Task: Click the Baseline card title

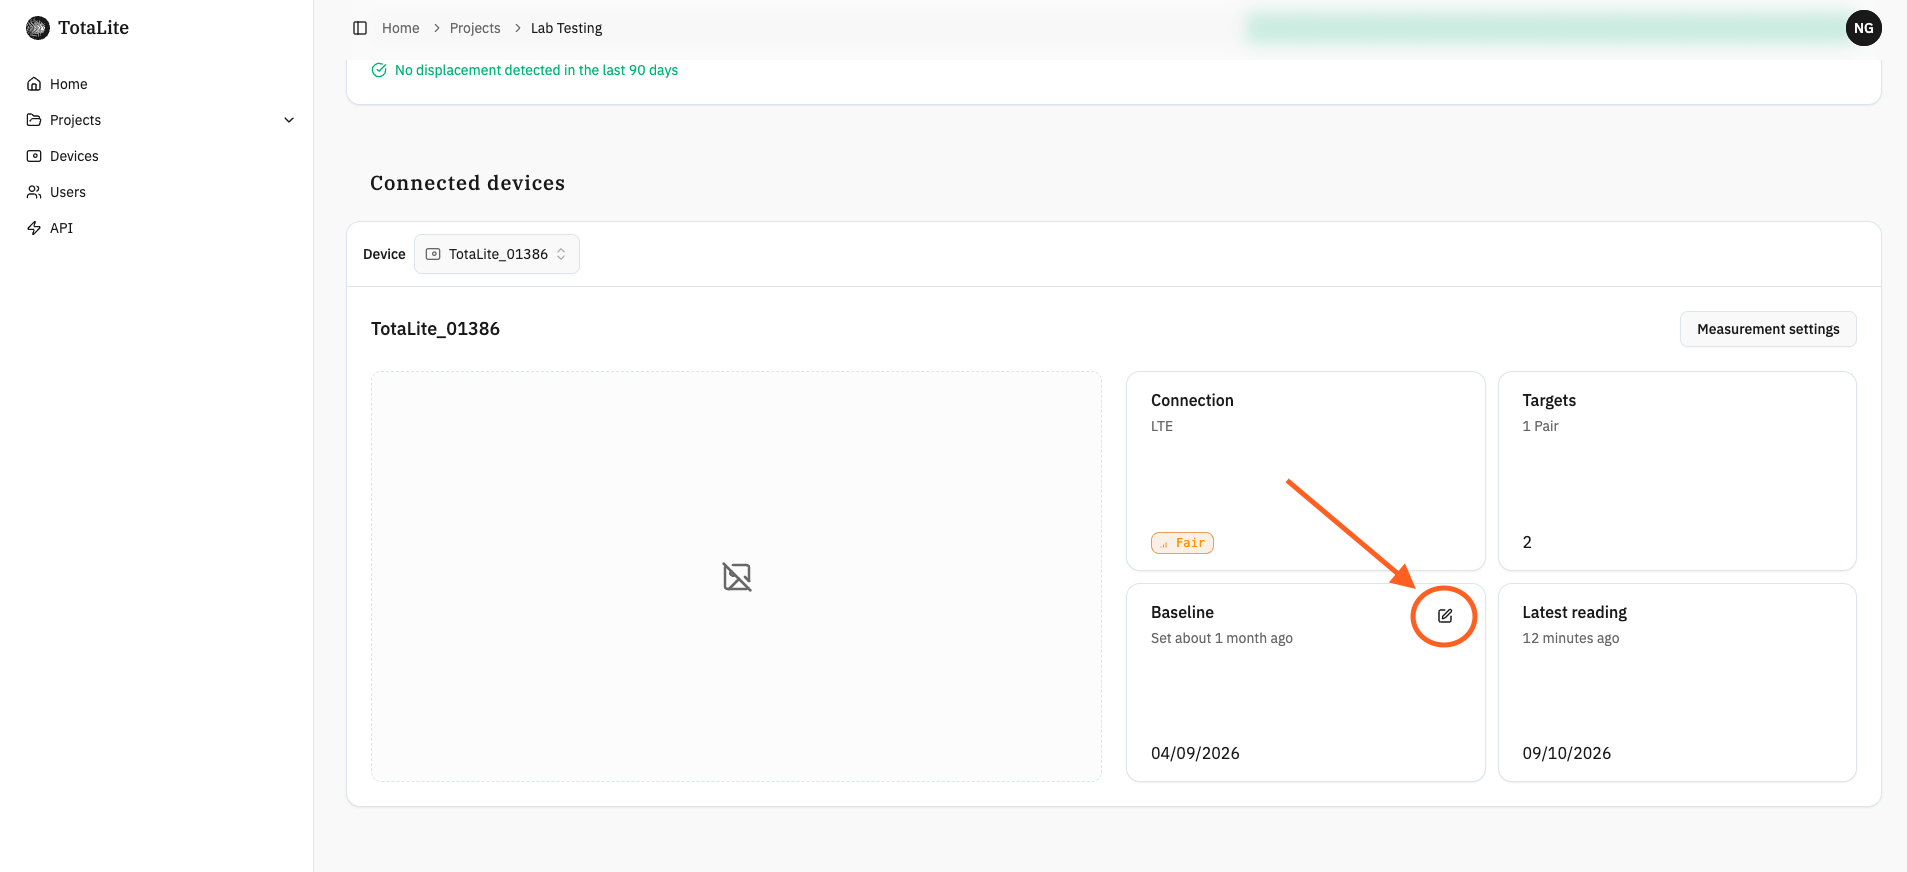Action: [1182, 612]
